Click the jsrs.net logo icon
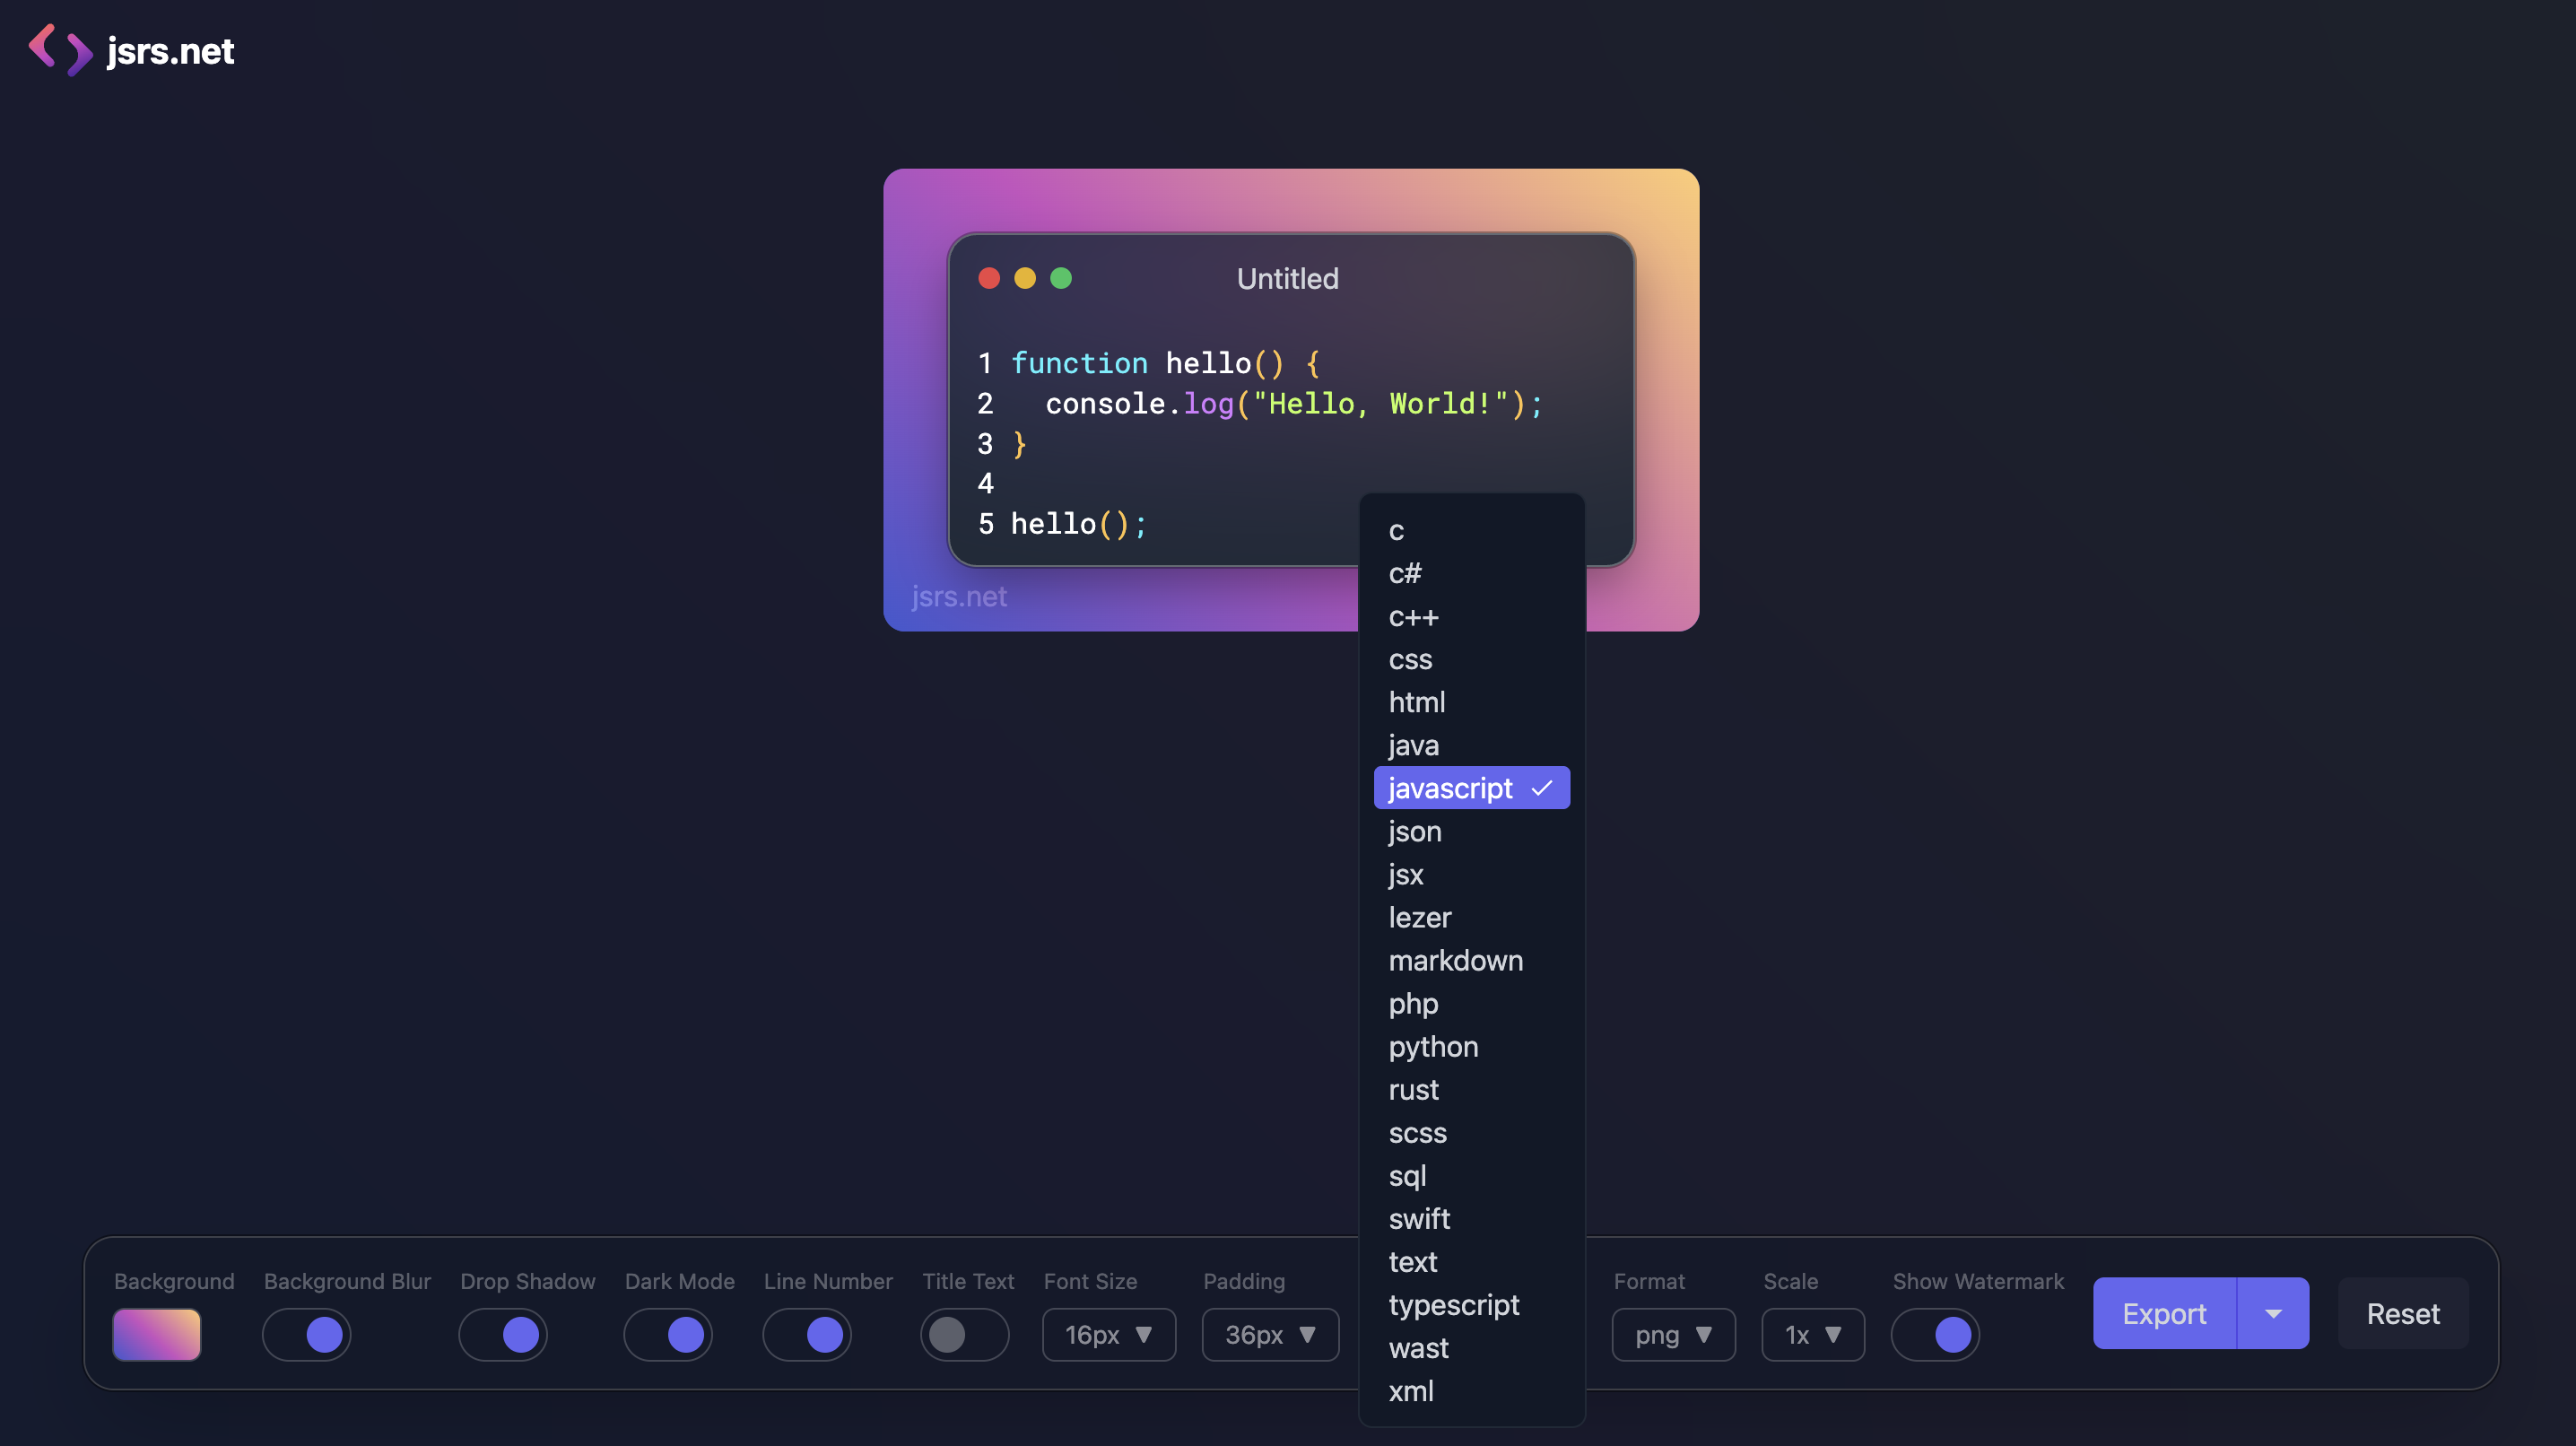This screenshot has height=1446, width=2576. point(60,50)
